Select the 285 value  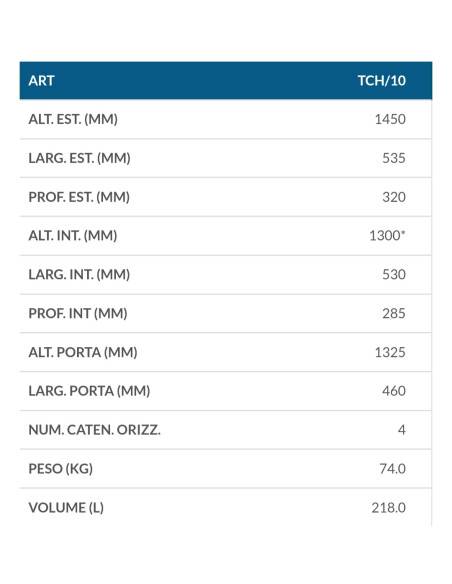(394, 313)
